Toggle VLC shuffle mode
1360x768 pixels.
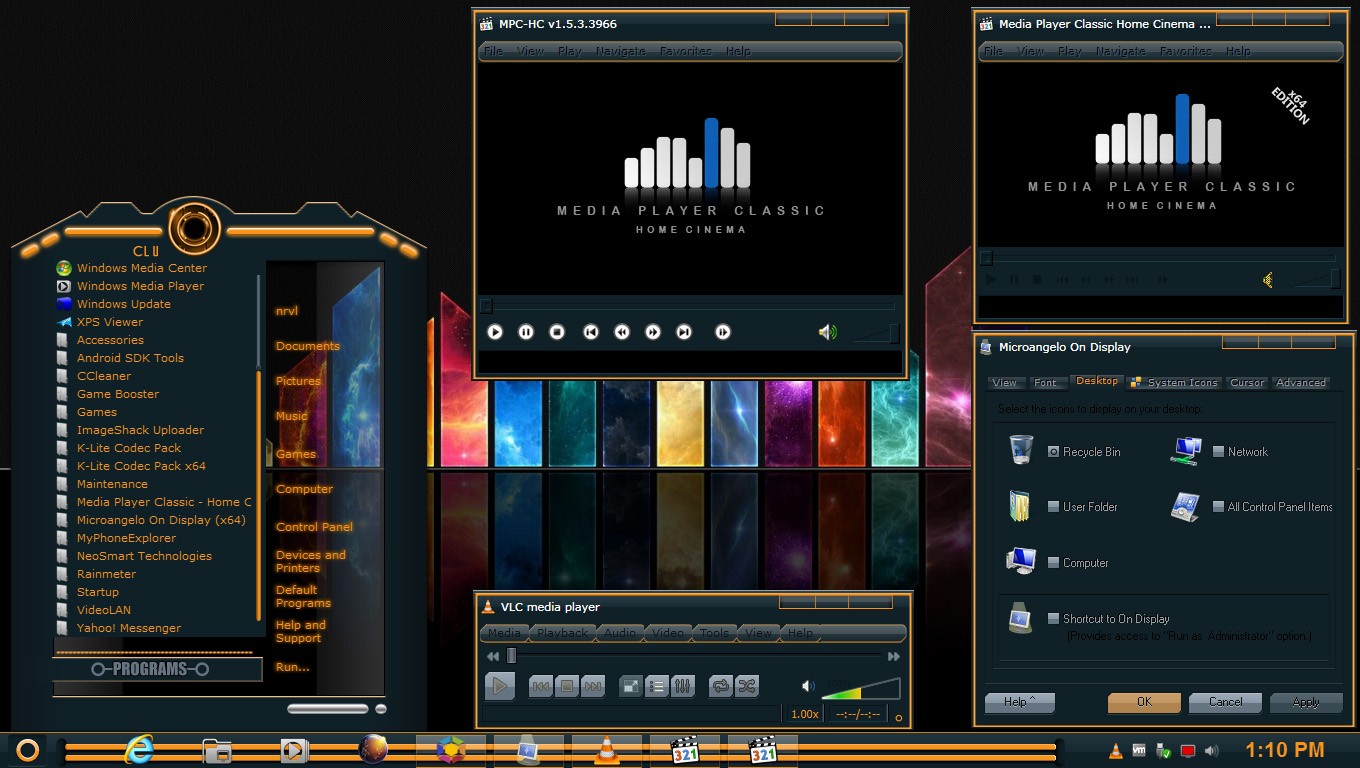pyautogui.click(x=746, y=686)
